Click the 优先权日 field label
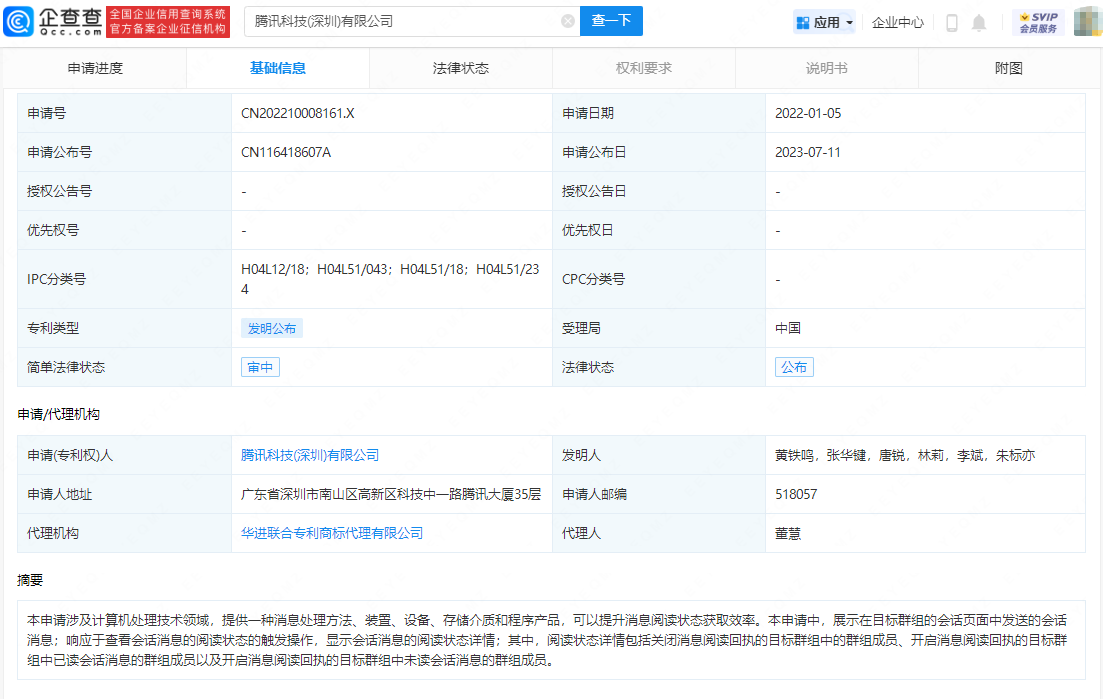Image resolution: width=1103 pixels, height=699 pixels. (x=588, y=231)
